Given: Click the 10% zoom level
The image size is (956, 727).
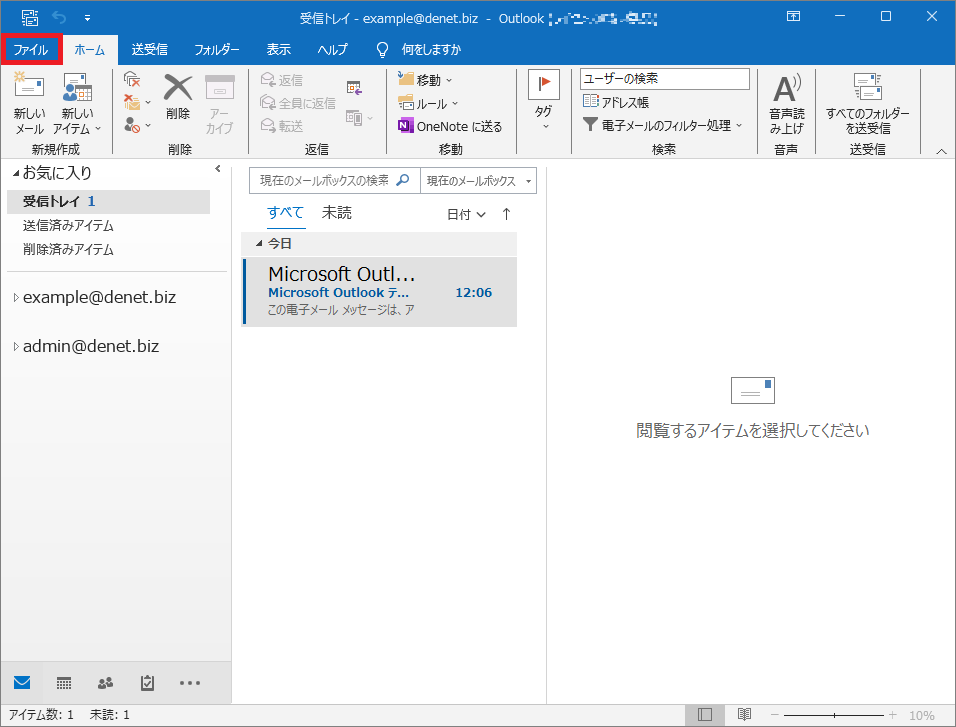Looking at the screenshot, I should tap(921, 715).
